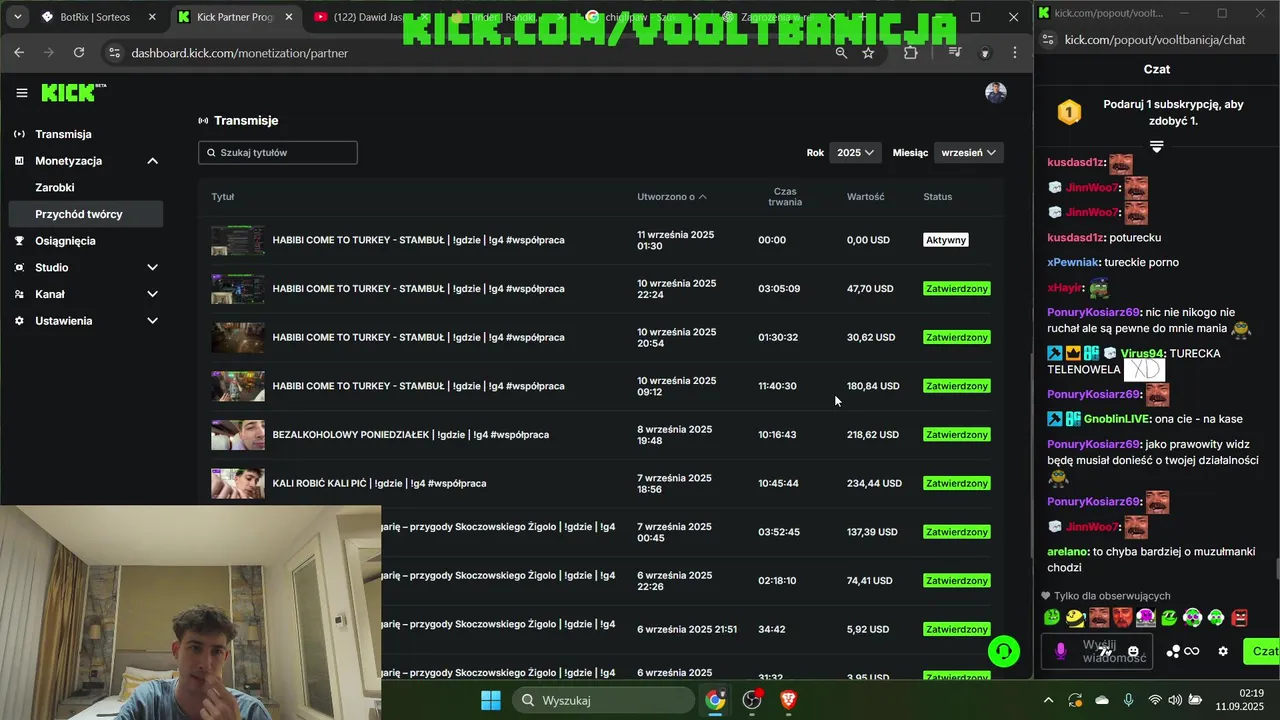Open the profile avatar in the Kick dashboard header

click(x=995, y=93)
